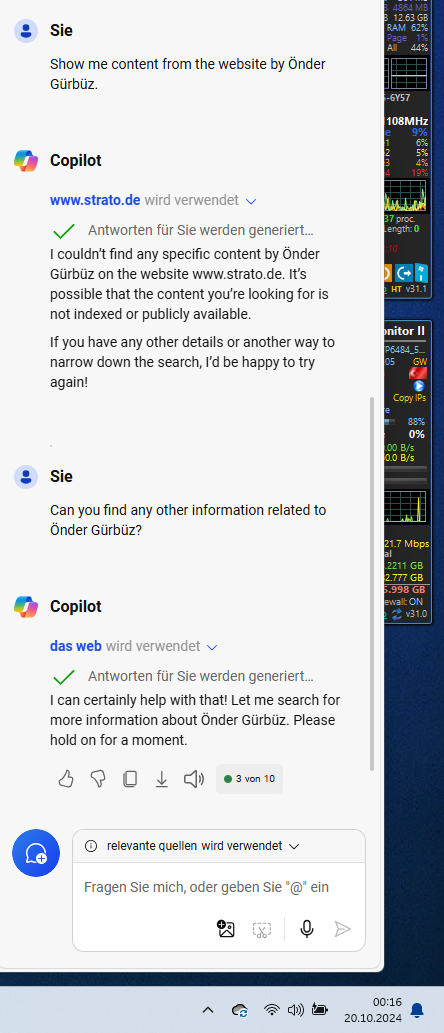Send the message with arrow icon
The width and height of the screenshot is (444, 1033).
pos(343,929)
